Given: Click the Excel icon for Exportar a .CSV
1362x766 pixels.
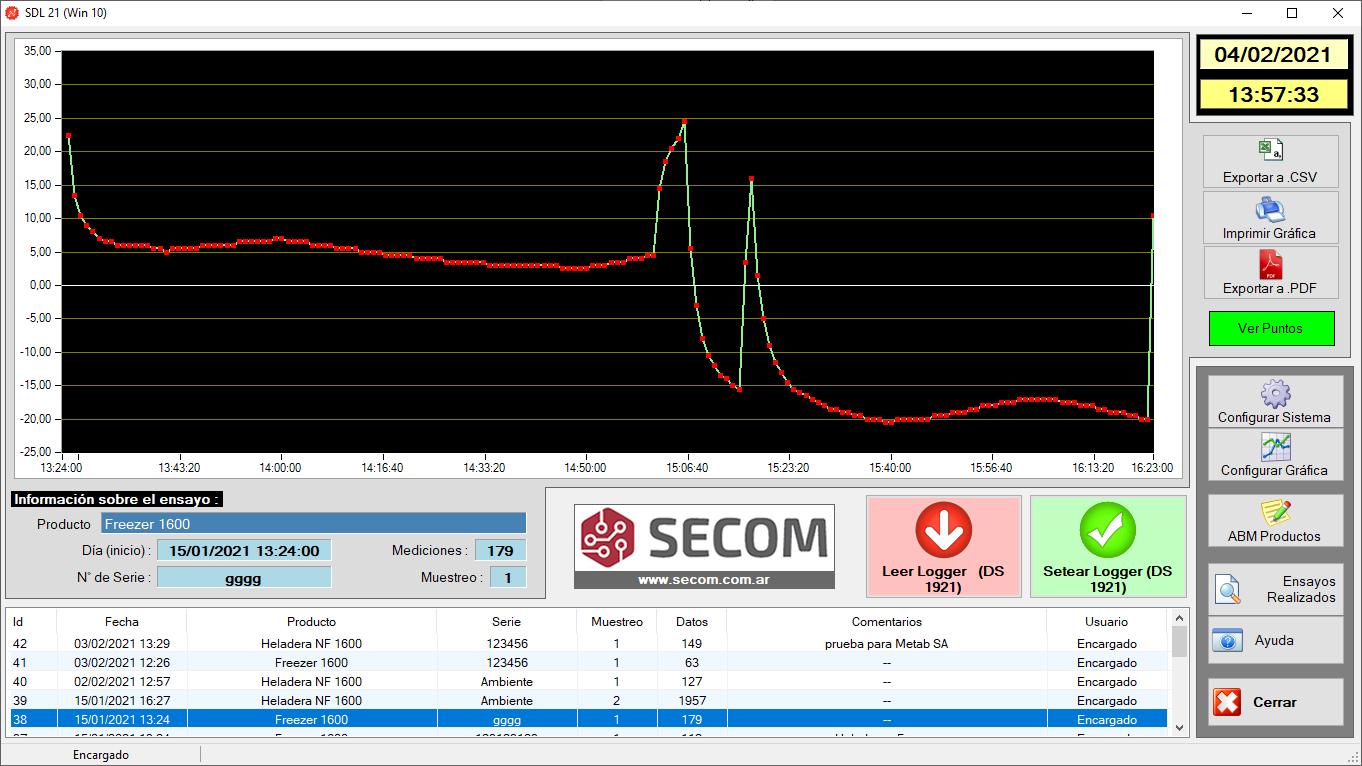Looking at the screenshot, I should point(1270,151).
